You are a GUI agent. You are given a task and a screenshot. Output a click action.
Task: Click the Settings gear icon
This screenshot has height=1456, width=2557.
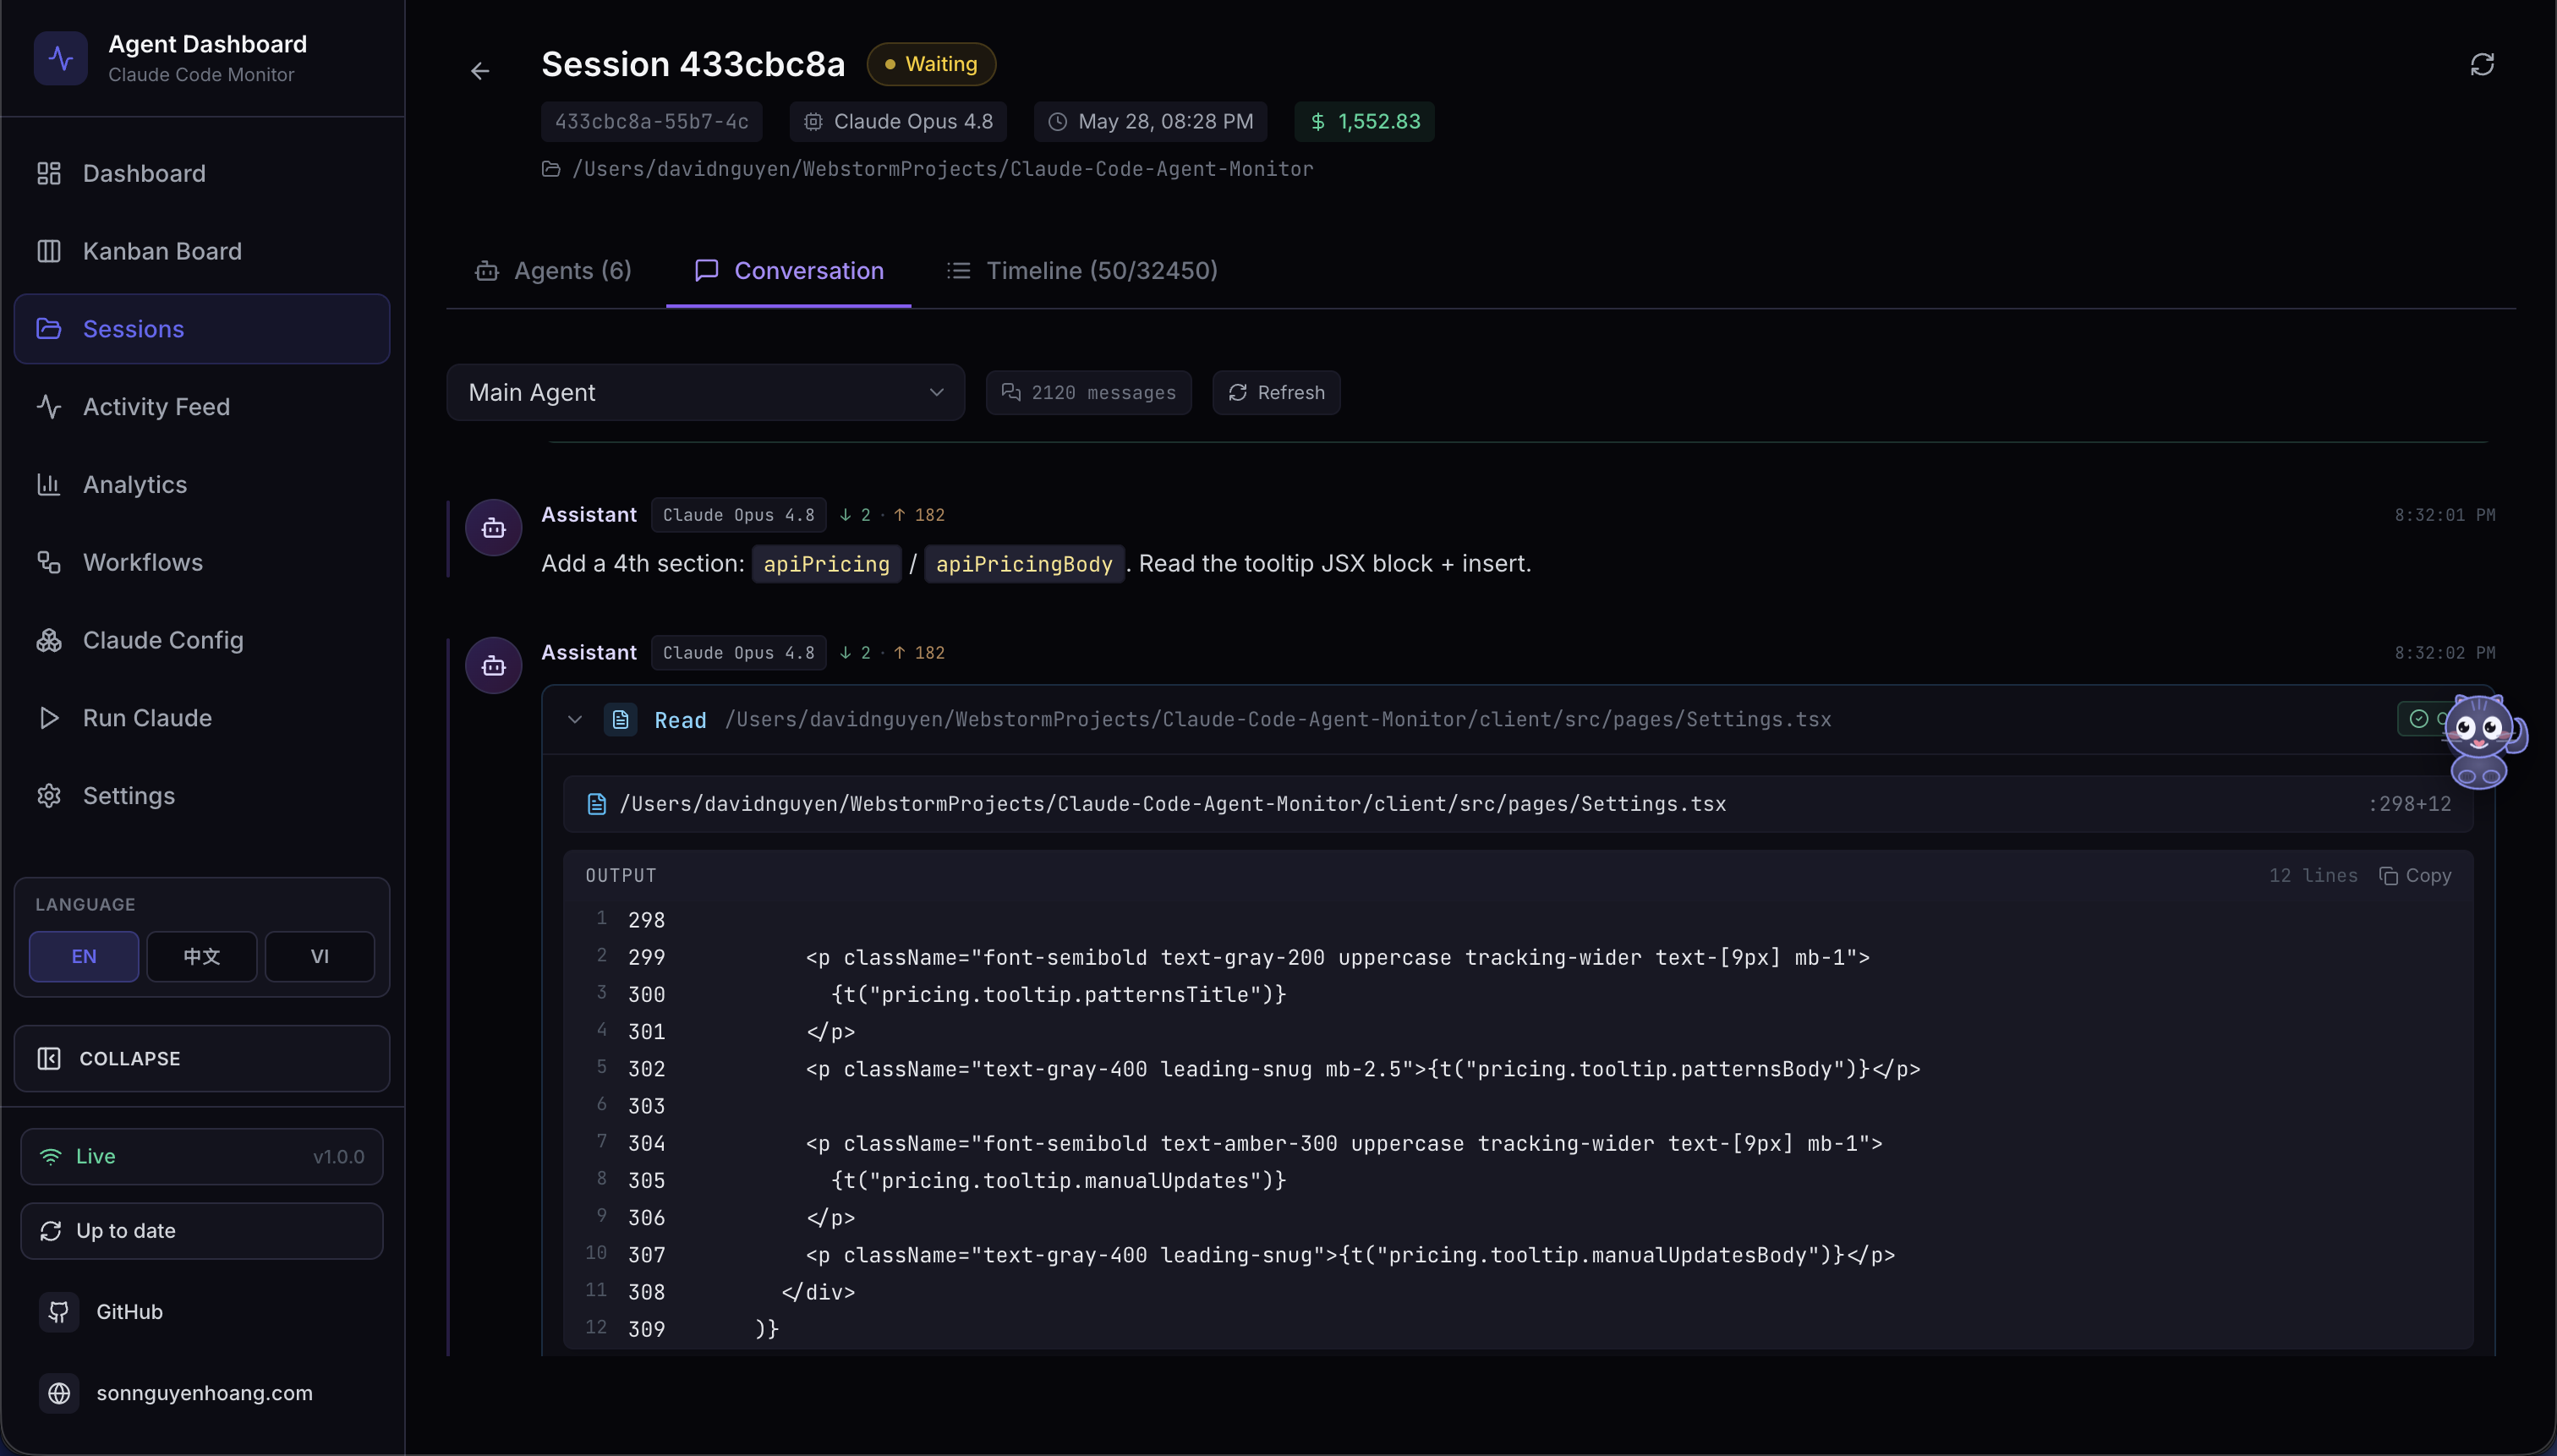pyautogui.click(x=49, y=796)
